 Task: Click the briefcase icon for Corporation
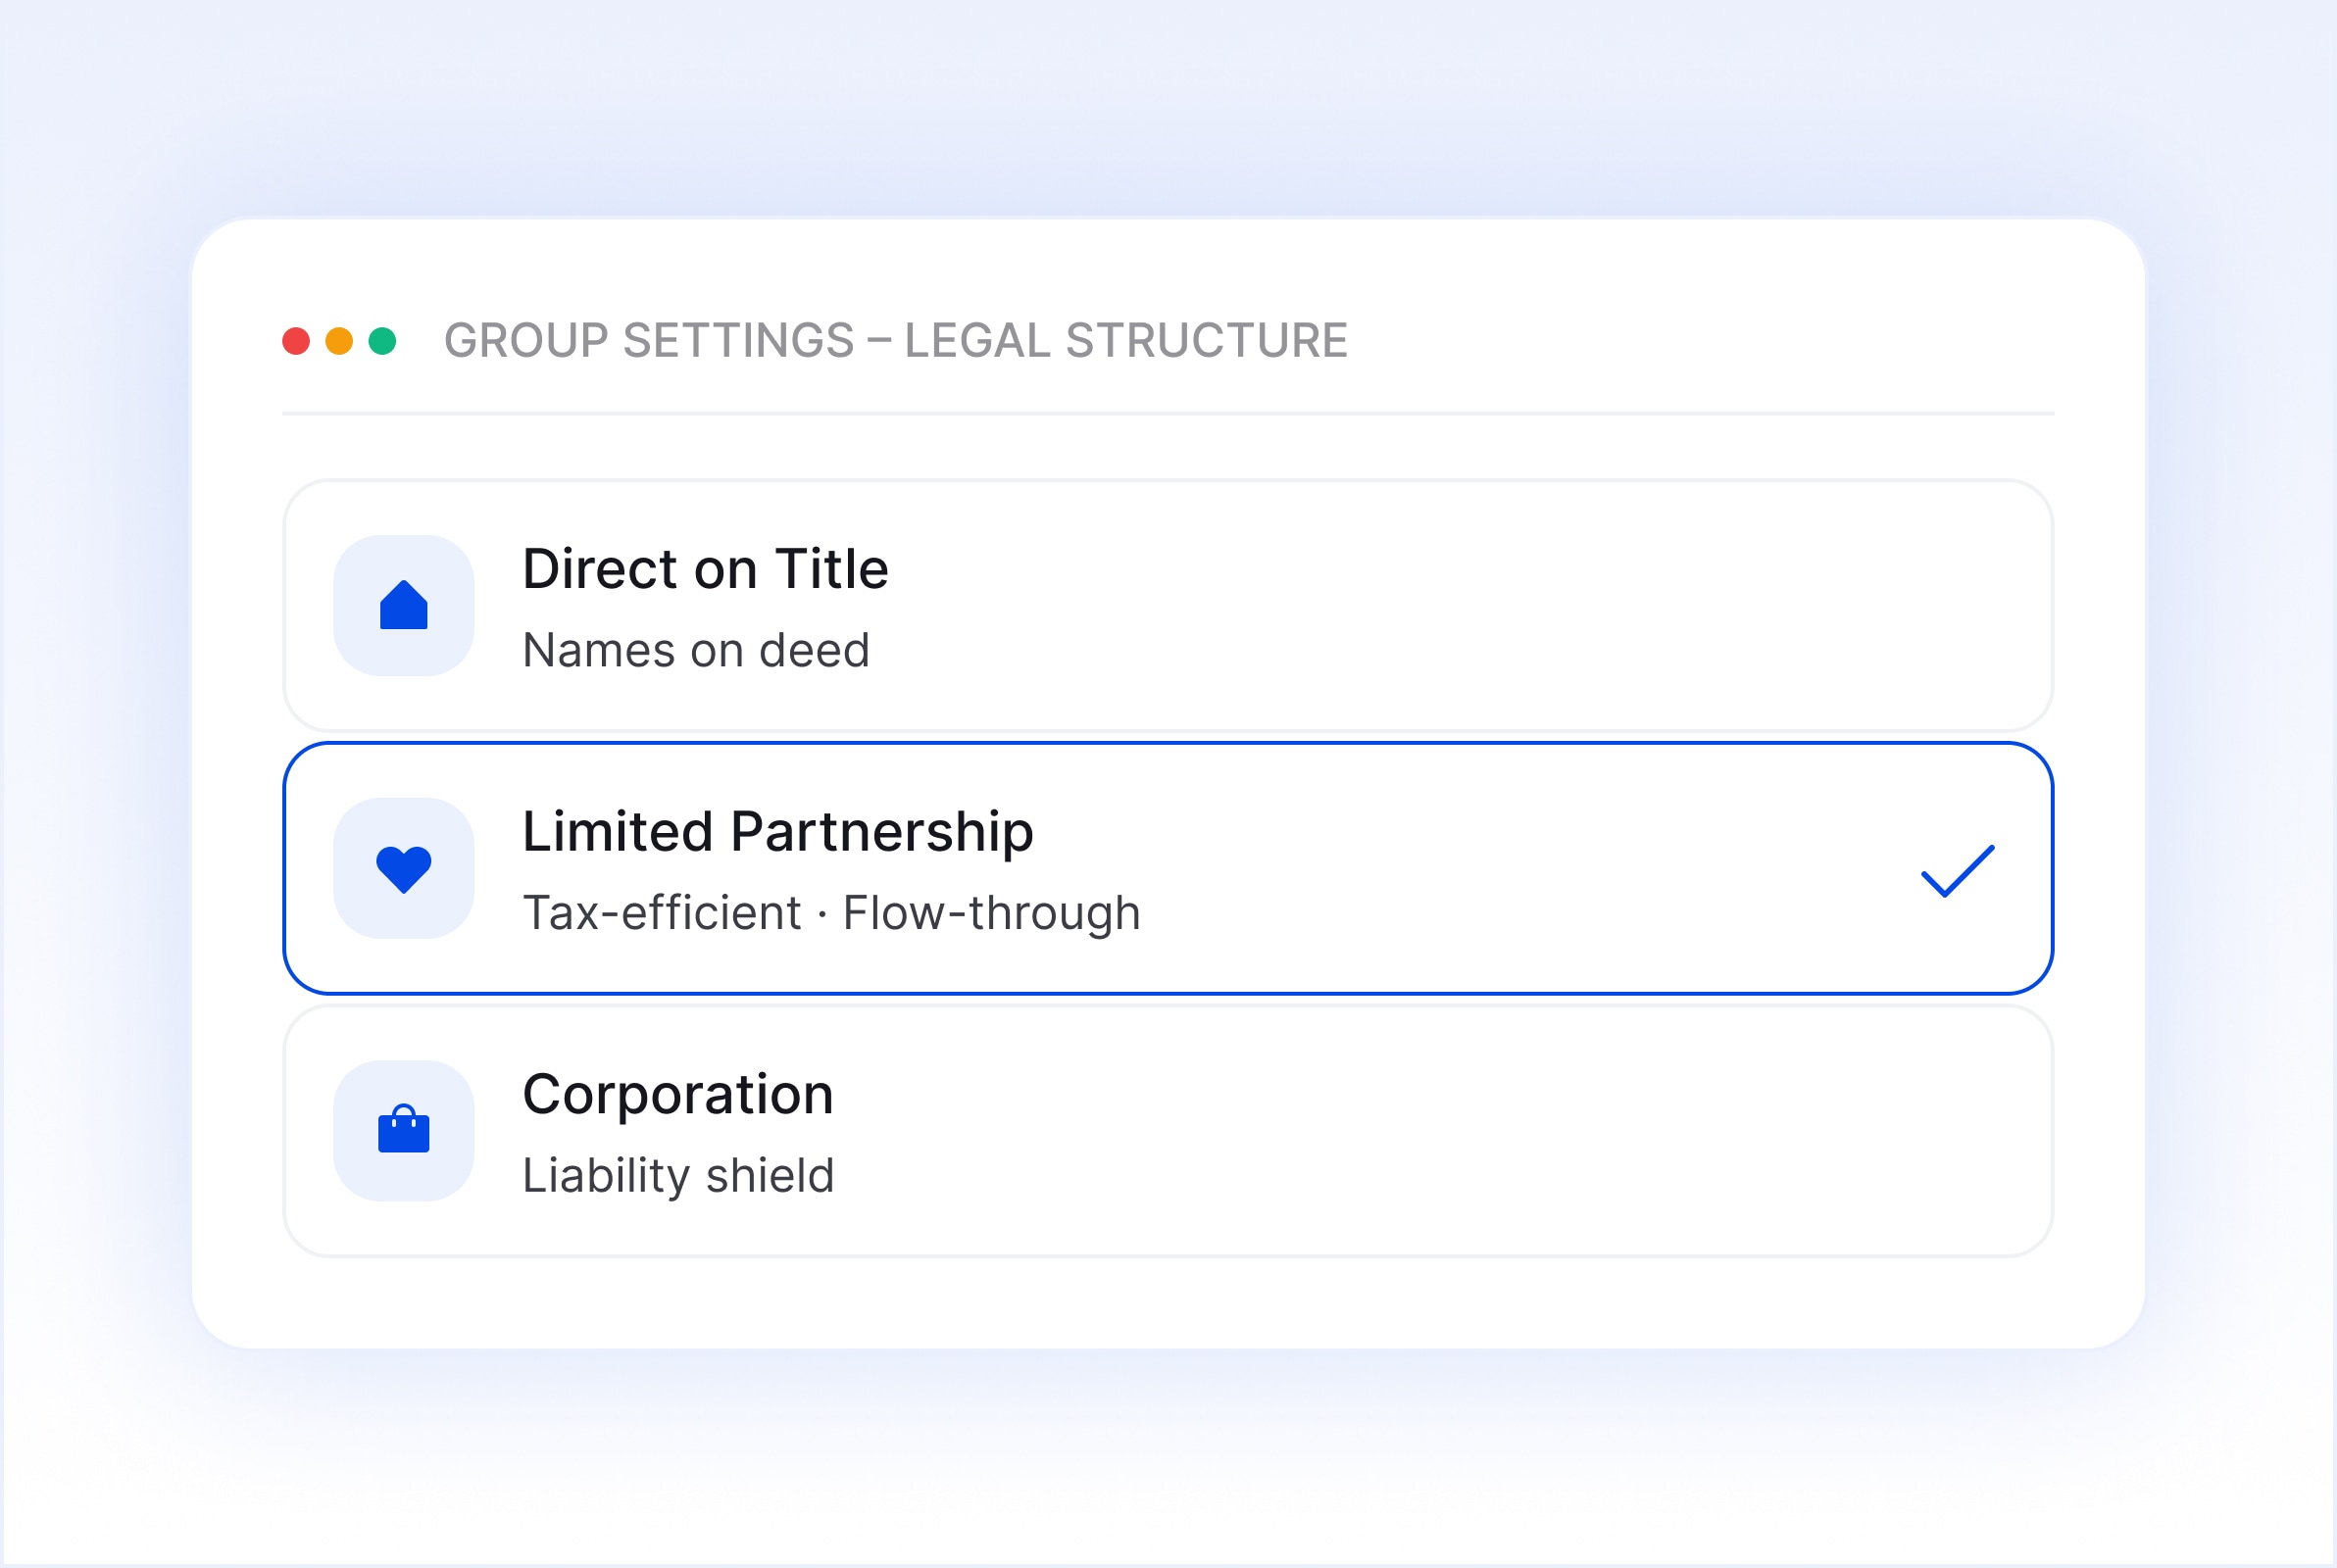pos(403,1131)
